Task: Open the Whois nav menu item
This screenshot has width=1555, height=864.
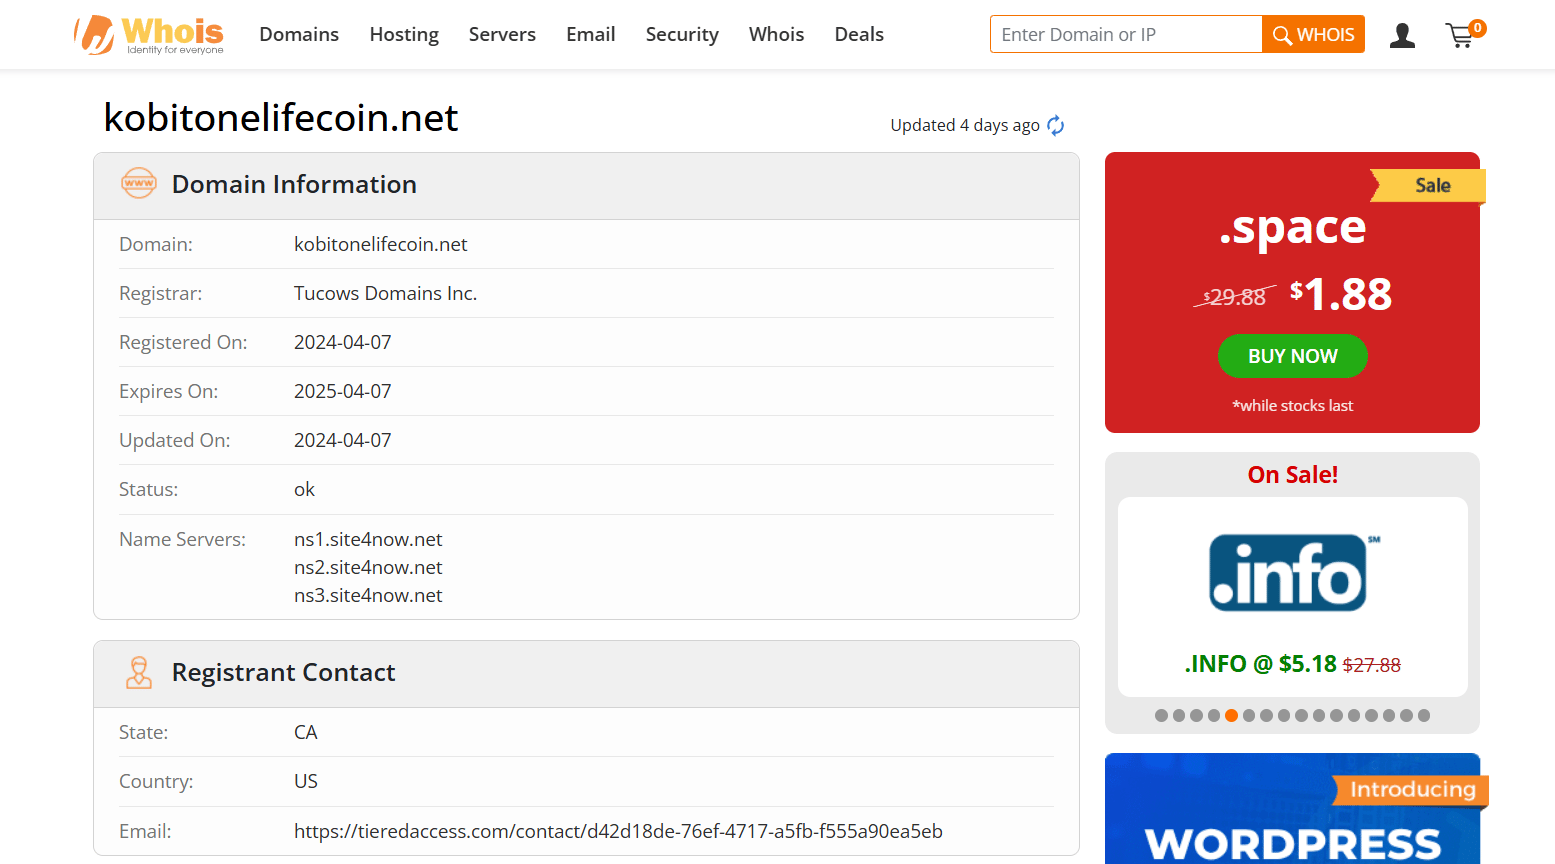Action: [x=776, y=34]
